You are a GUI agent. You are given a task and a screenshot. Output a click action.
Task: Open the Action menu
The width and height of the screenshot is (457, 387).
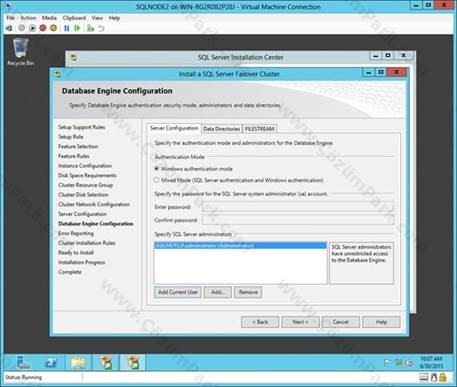28,18
